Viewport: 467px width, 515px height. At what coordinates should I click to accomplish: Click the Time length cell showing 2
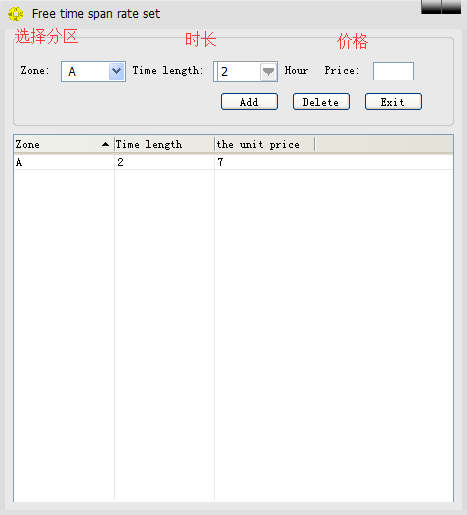point(164,162)
